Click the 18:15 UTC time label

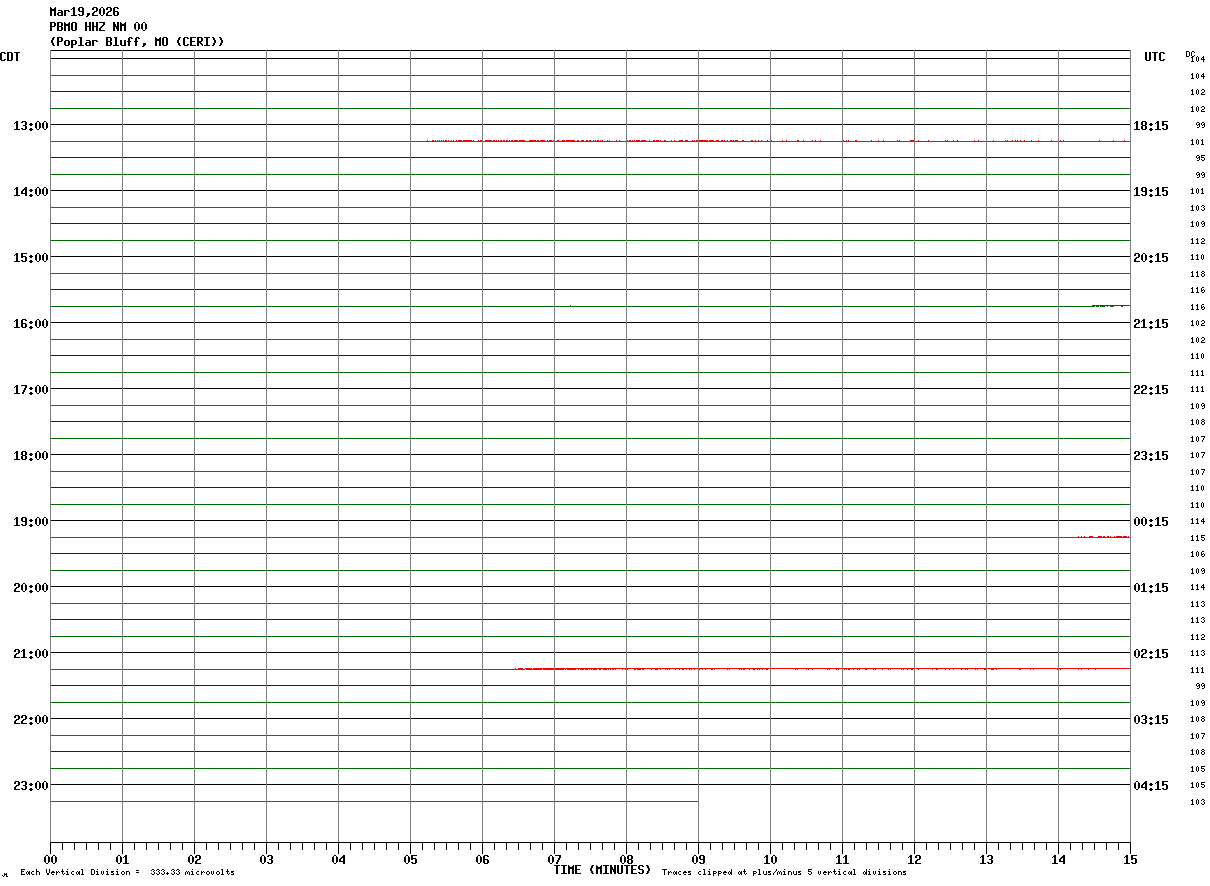tap(1151, 126)
